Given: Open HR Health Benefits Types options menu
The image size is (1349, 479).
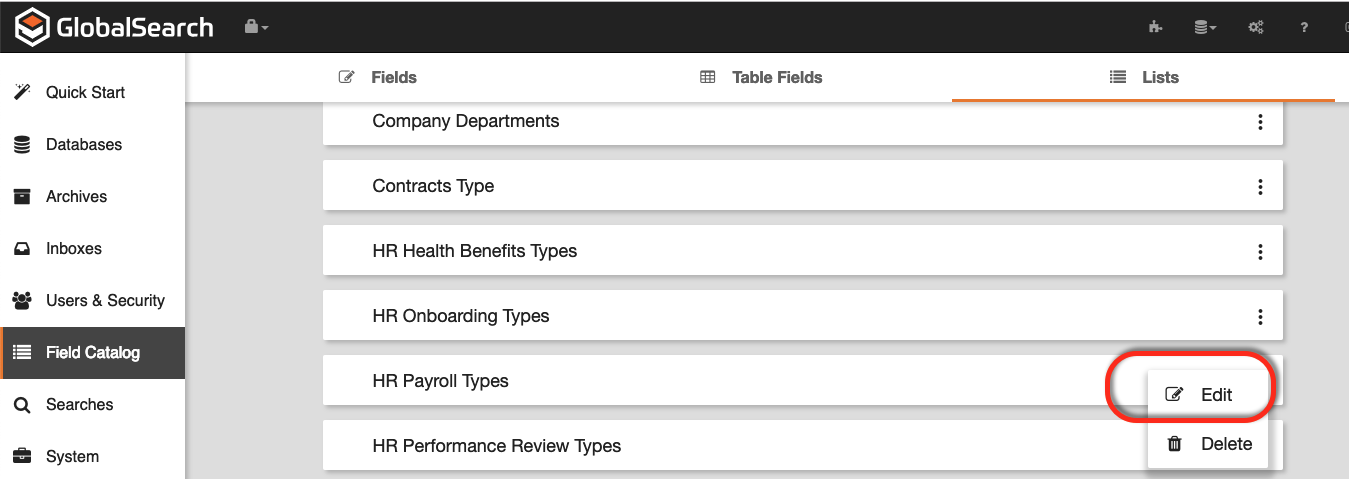Looking at the screenshot, I should 1260,252.
